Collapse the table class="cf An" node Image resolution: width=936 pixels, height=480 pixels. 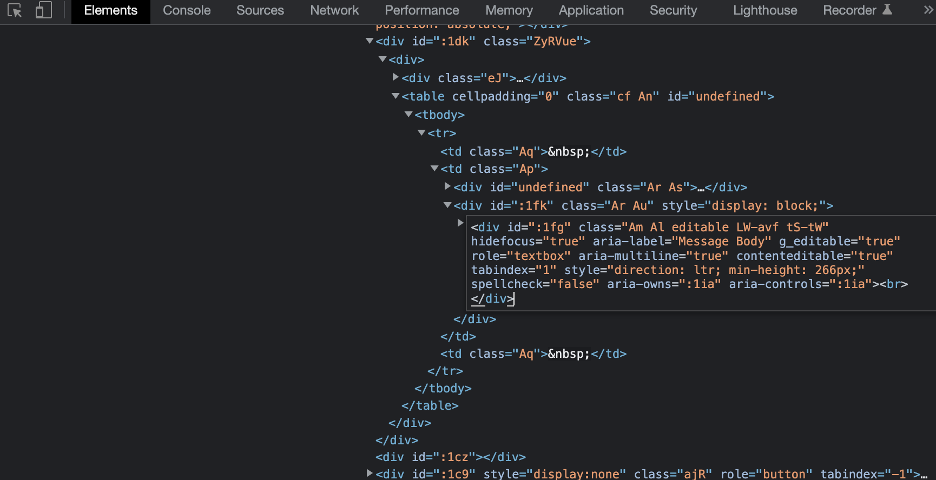(396, 96)
